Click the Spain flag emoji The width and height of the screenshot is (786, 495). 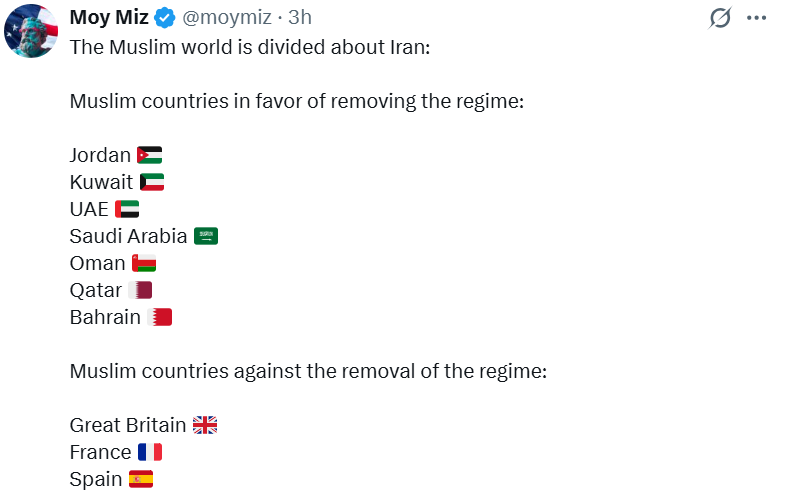point(141,479)
